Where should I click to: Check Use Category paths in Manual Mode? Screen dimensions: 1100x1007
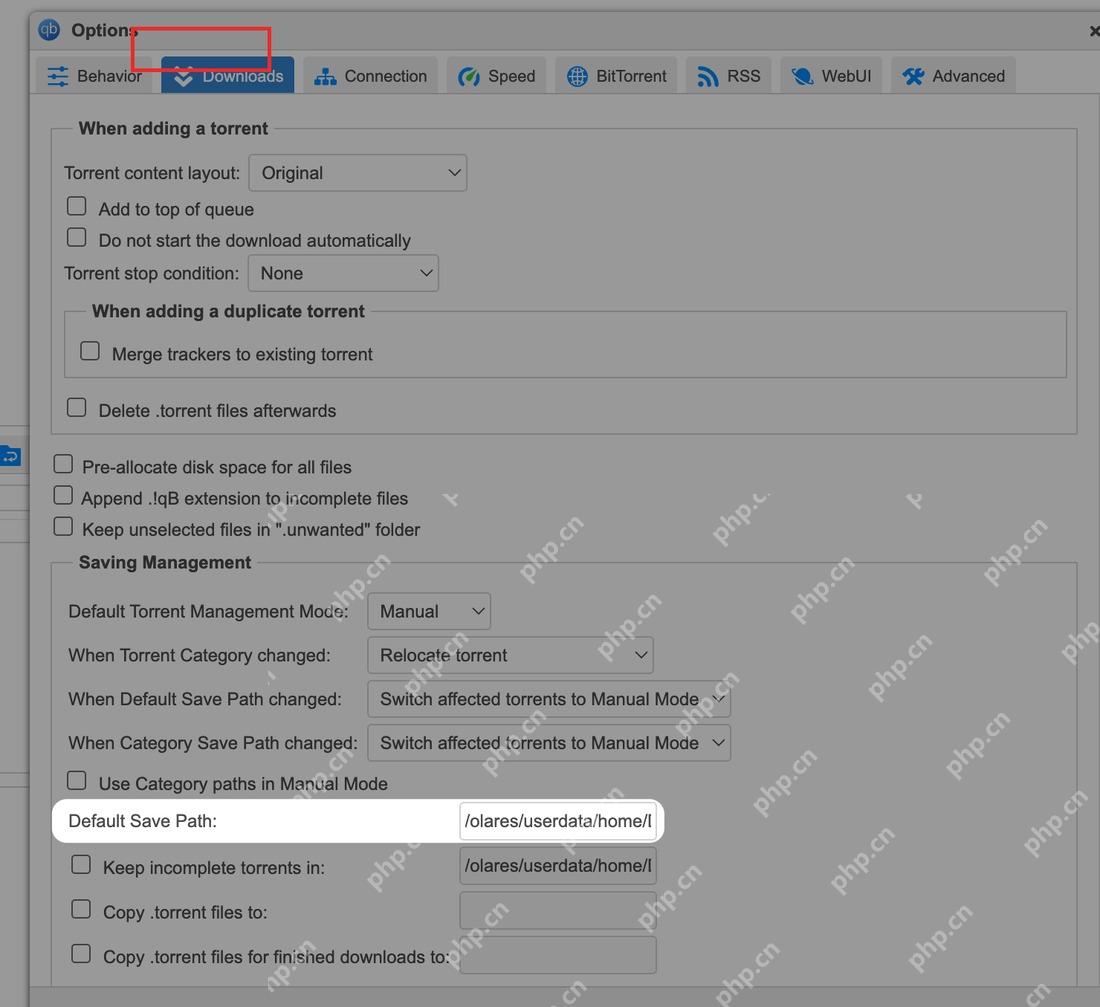[x=76, y=780]
